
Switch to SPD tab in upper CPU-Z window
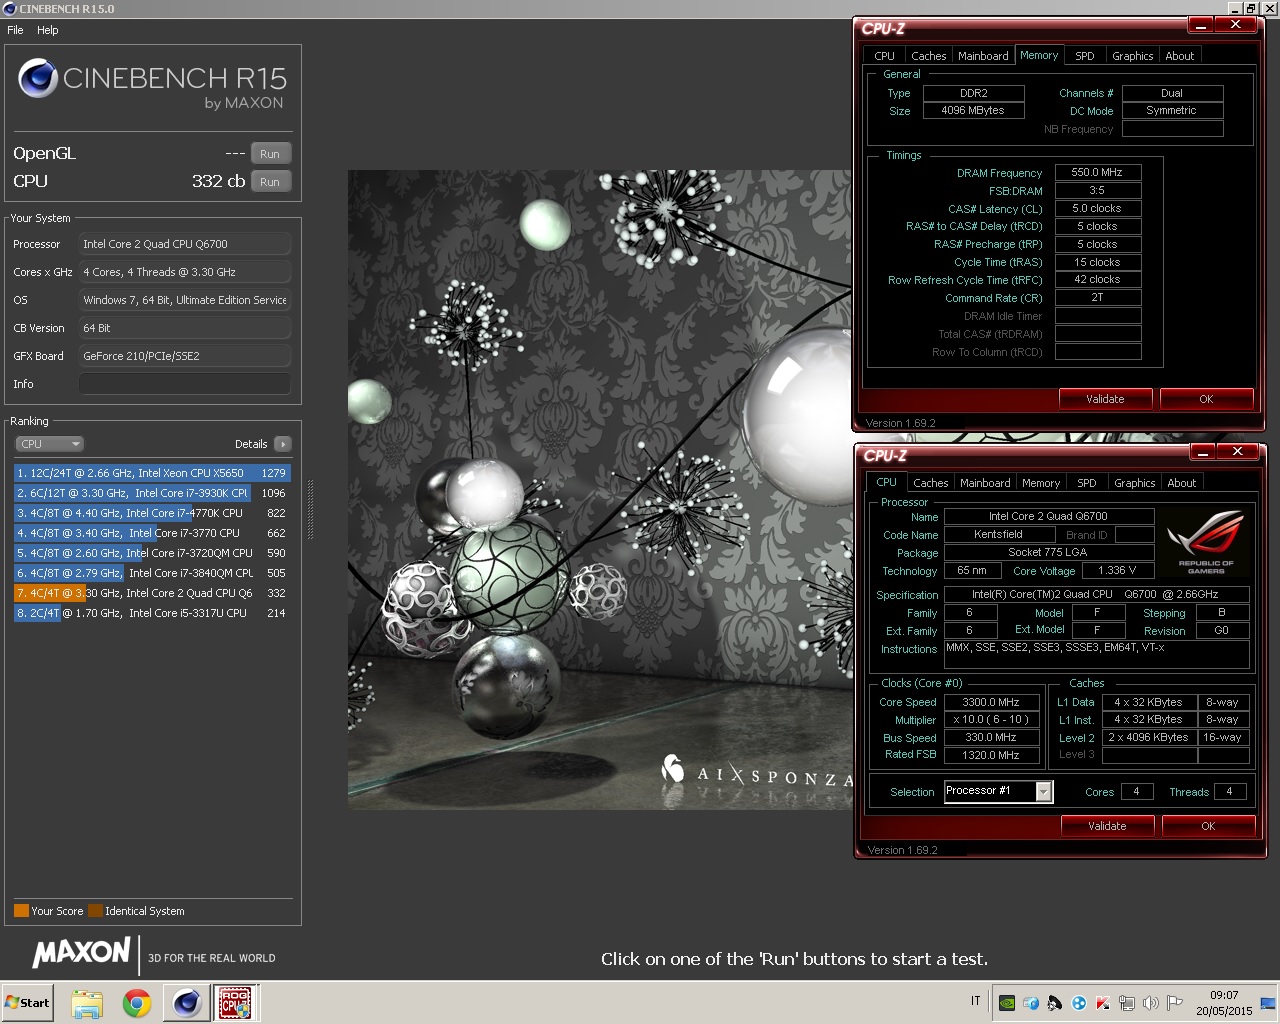(x=1085, y=56)
